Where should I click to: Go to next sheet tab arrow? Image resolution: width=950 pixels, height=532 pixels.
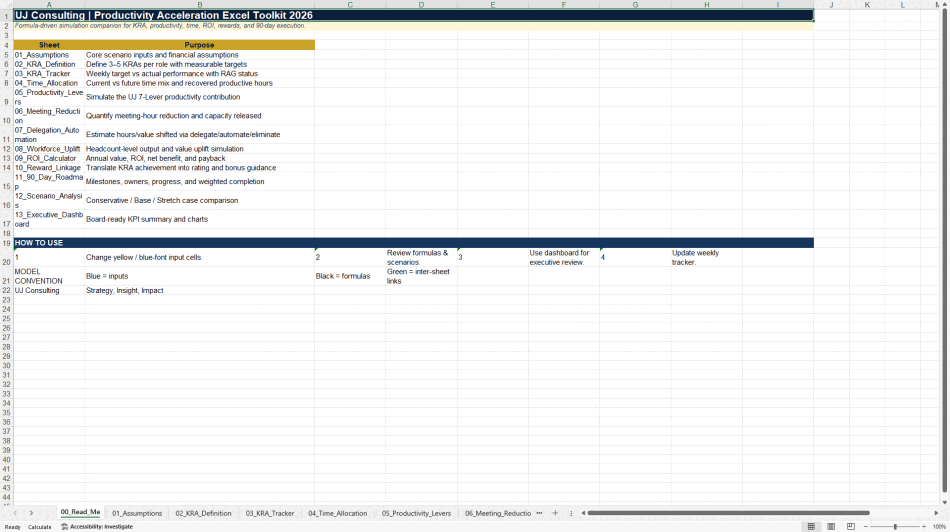click(31, 513)
